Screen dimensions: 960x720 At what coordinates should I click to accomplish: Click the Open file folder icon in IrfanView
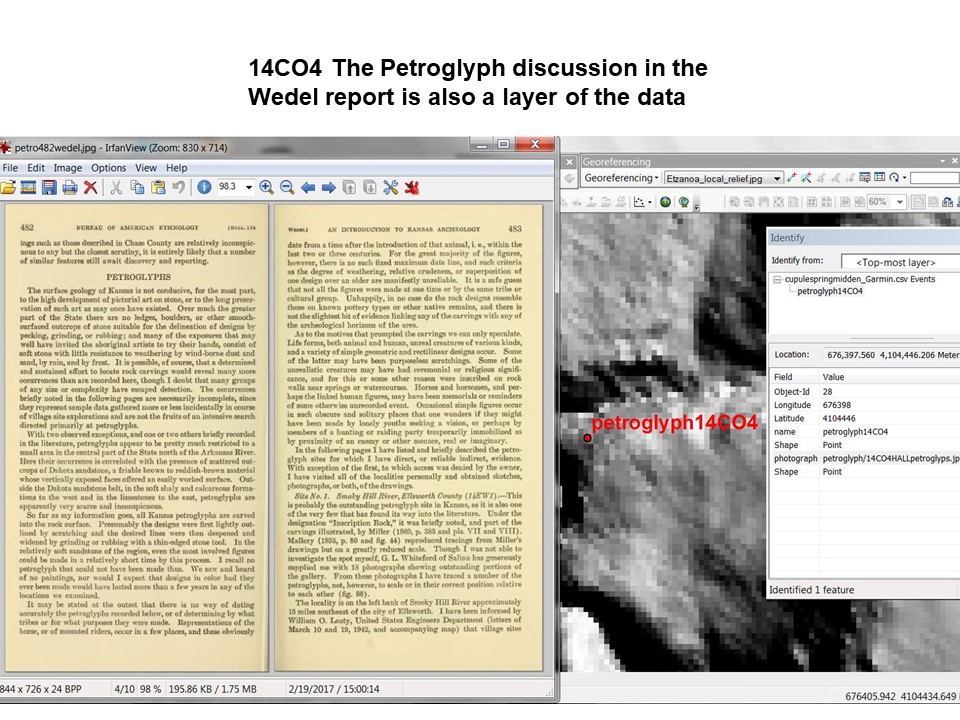[x=9, y=187]
